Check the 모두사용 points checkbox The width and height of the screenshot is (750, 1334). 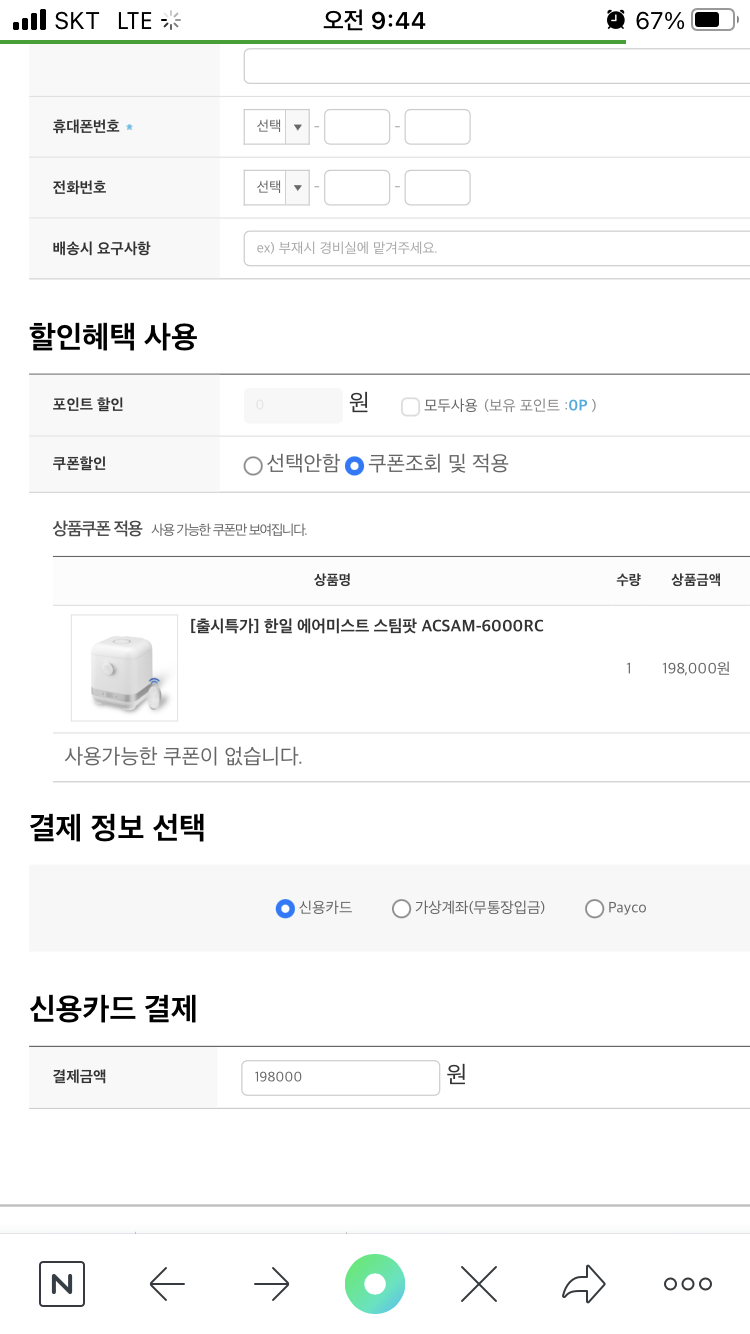point(410,406)
